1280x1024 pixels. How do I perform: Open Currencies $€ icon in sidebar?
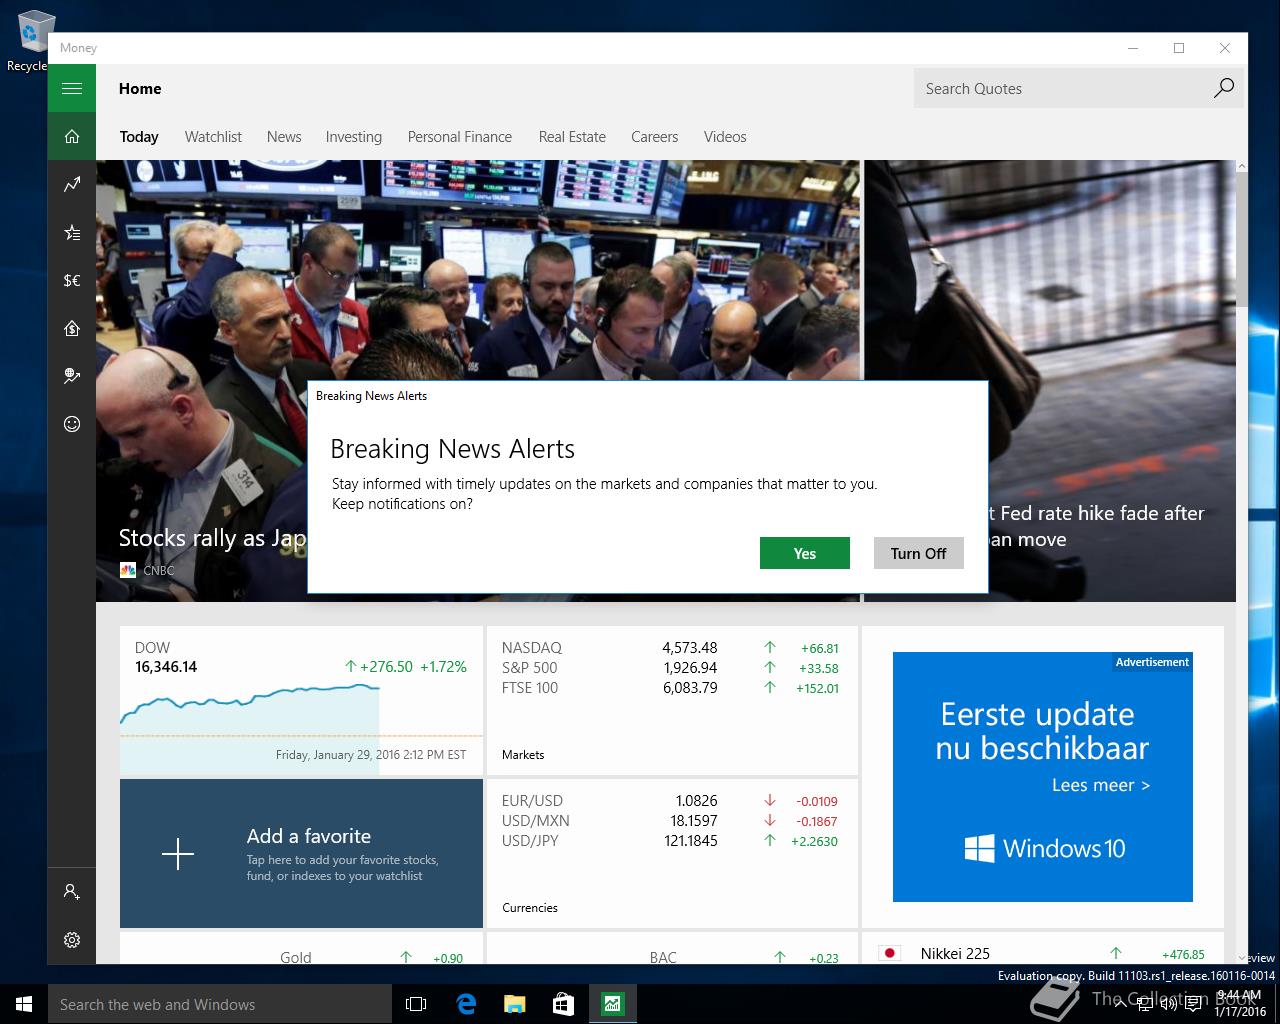pyautogui.click(x=72, y=280)
